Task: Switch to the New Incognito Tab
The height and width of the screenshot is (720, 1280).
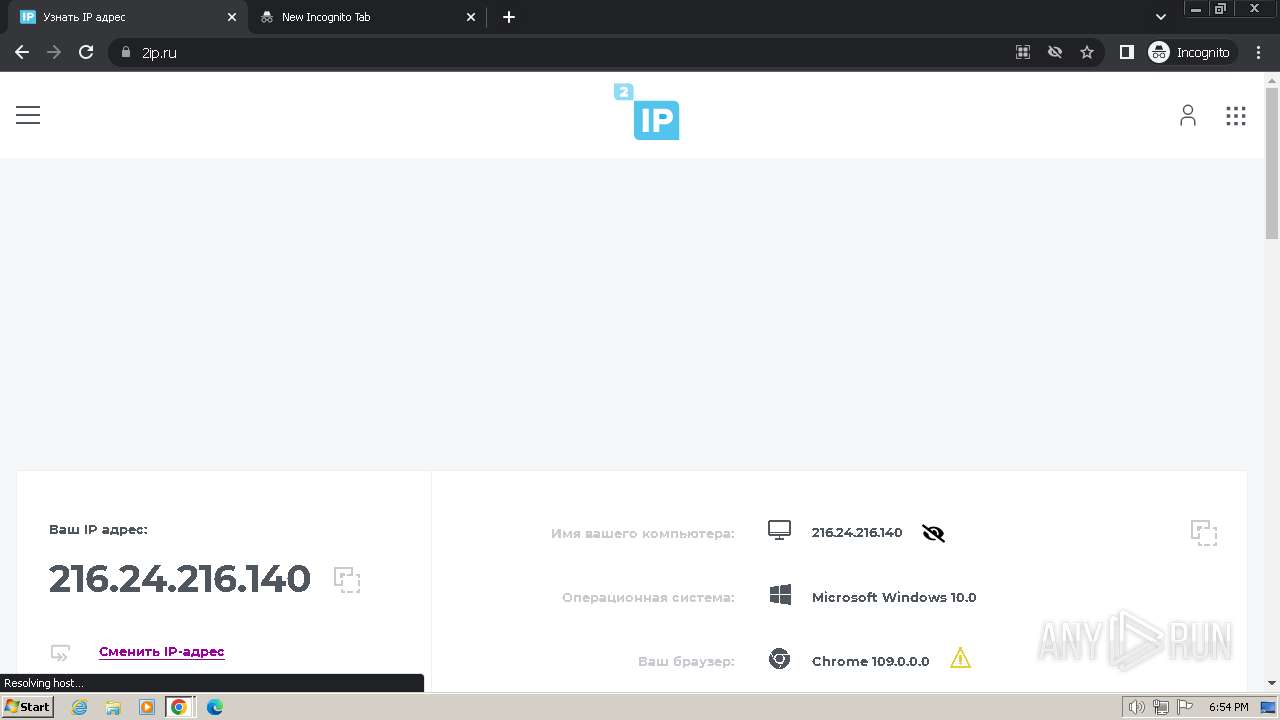Action: click(366, 17)
